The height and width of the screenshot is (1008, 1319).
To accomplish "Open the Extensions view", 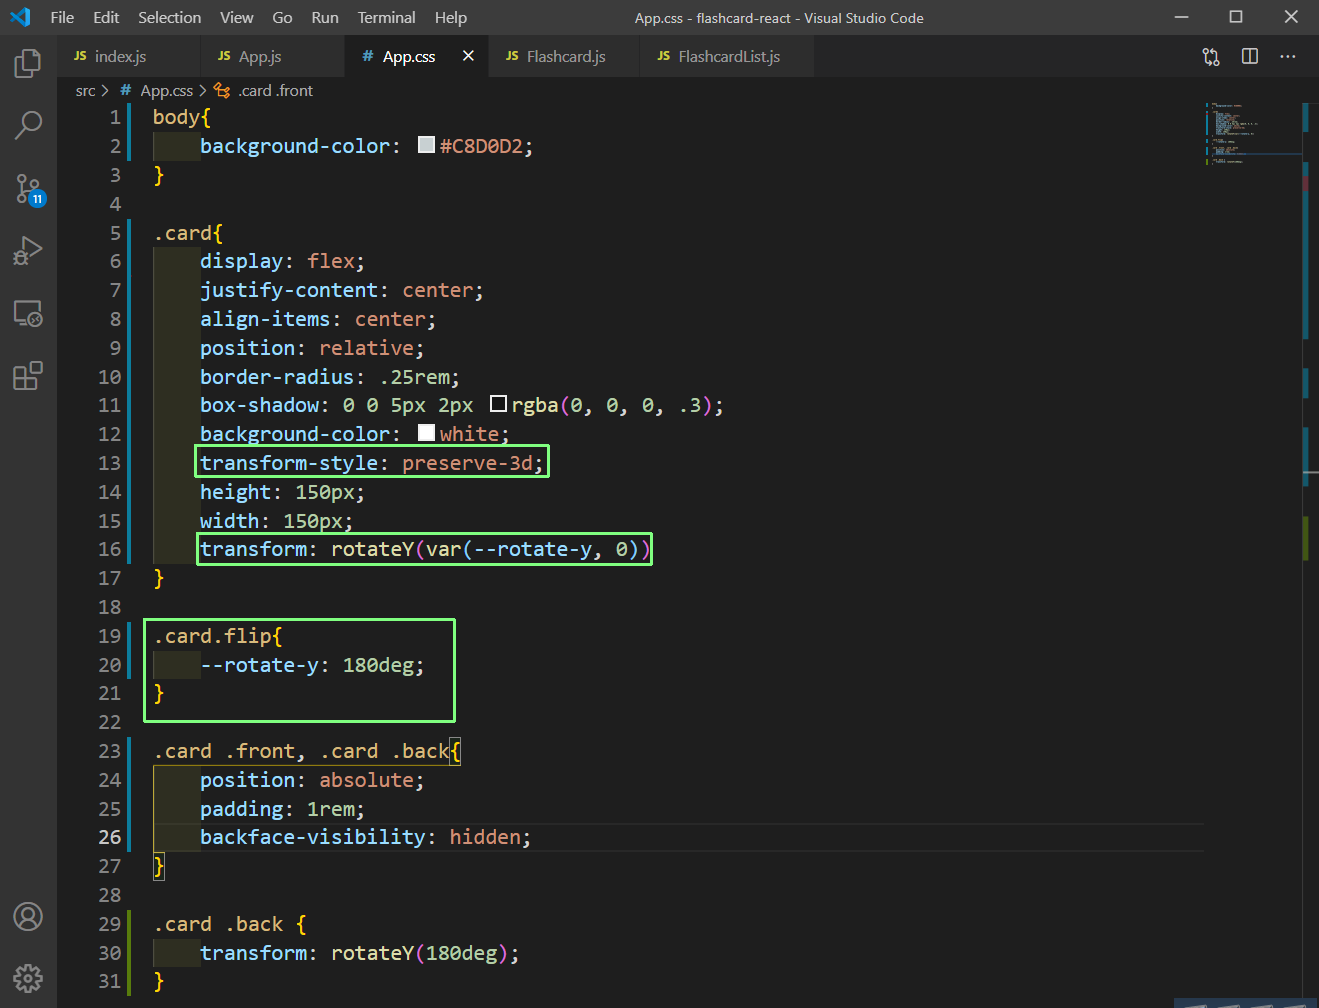I will (28, 376).
